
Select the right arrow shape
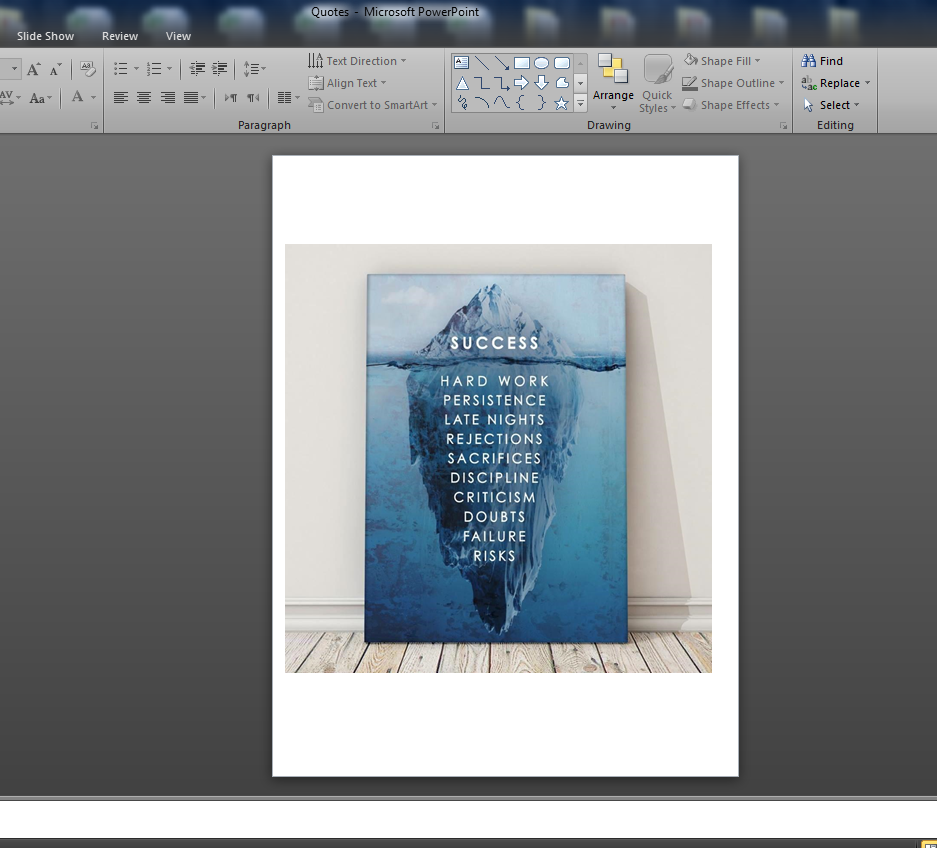[521, 82]
